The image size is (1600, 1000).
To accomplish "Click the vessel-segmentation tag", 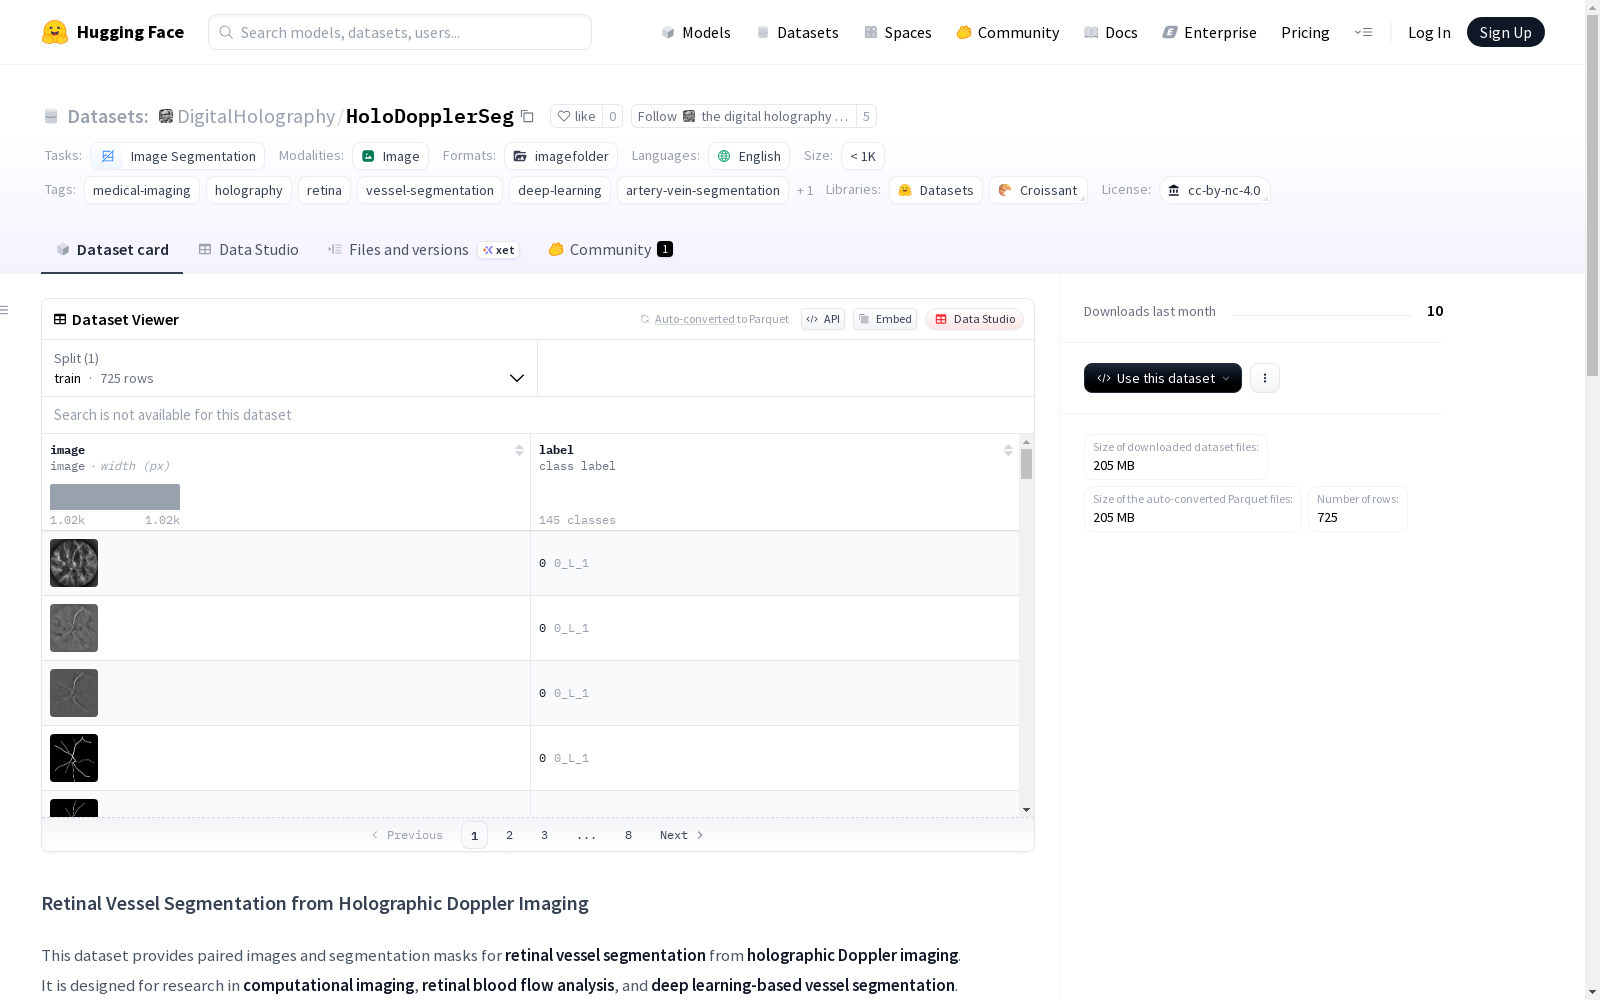I will pyautogui.click(x=430, y=190).
